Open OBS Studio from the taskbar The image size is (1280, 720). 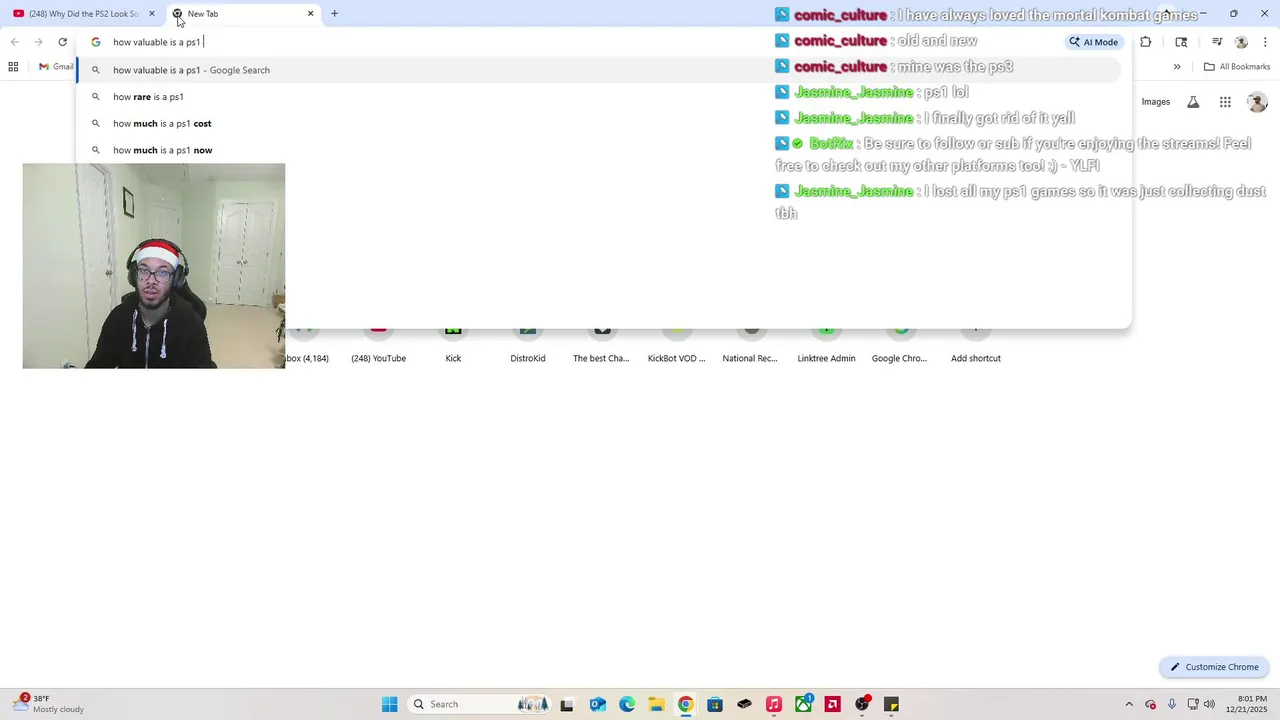point(862,704)
